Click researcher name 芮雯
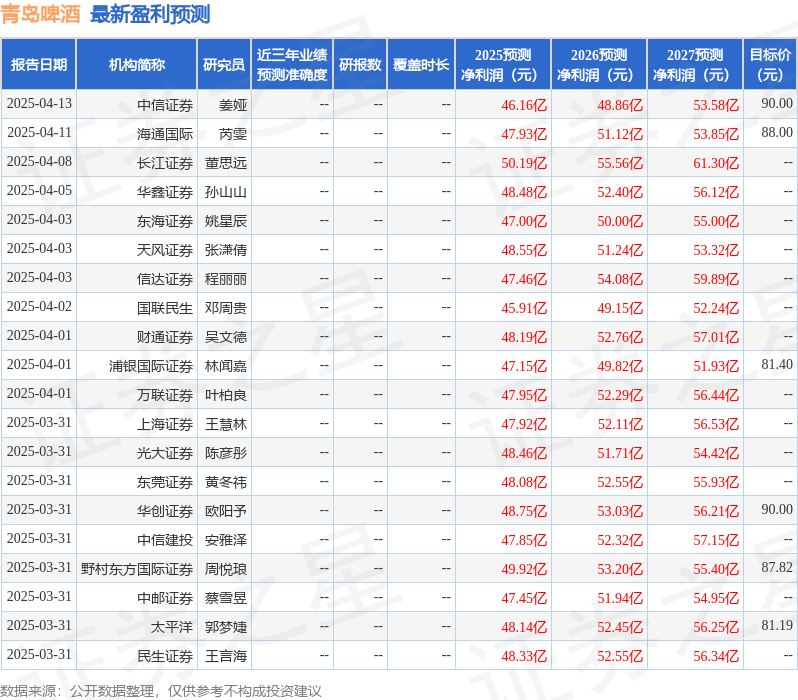798x700 pixels. tap(233, 134)
